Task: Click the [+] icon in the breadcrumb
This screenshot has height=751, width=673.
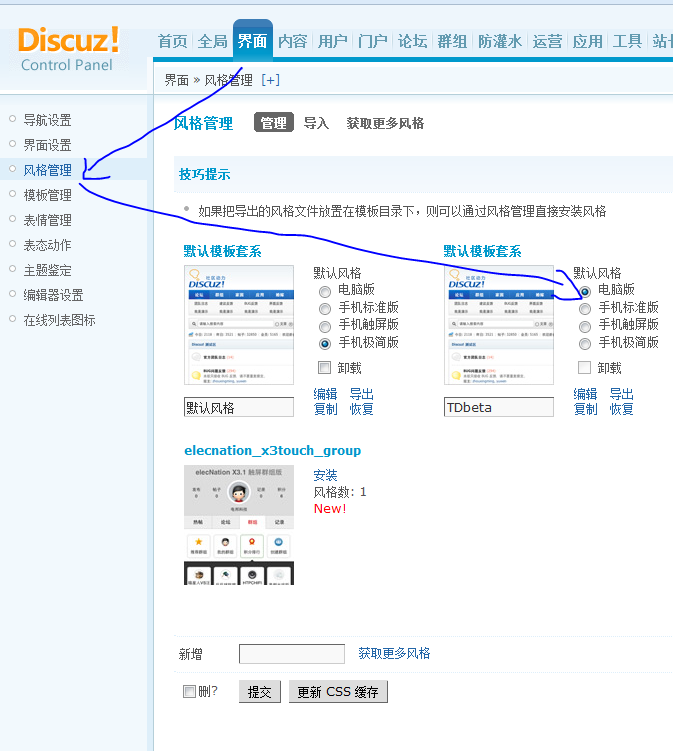Action: point(270,80)
